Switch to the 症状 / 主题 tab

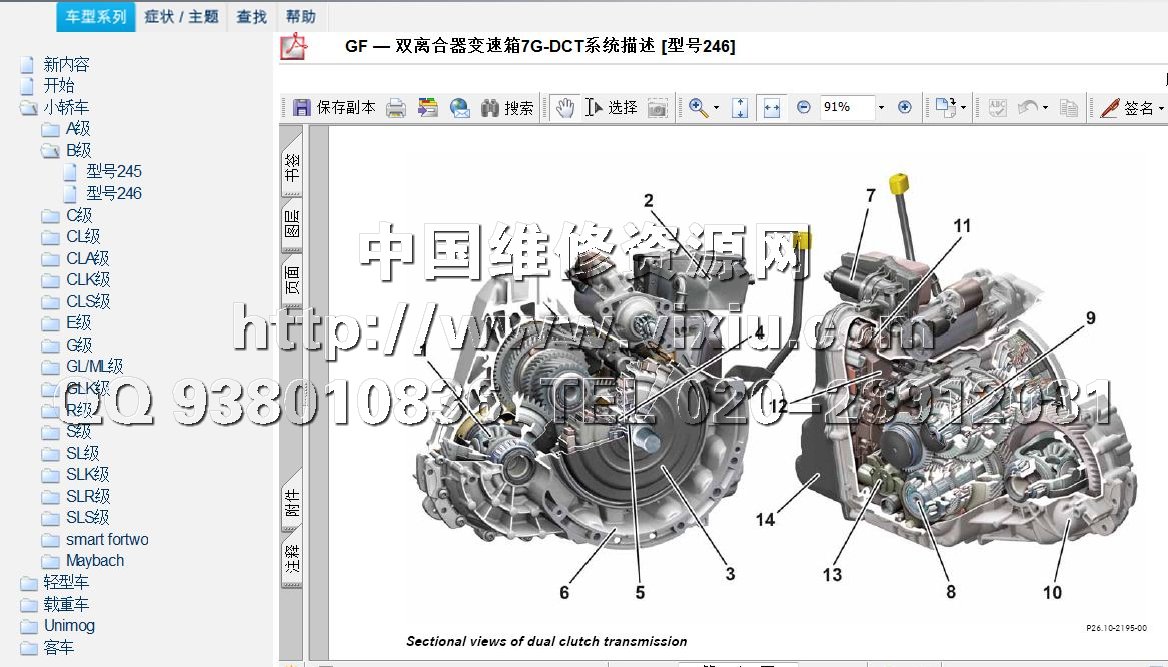[181, 16]
